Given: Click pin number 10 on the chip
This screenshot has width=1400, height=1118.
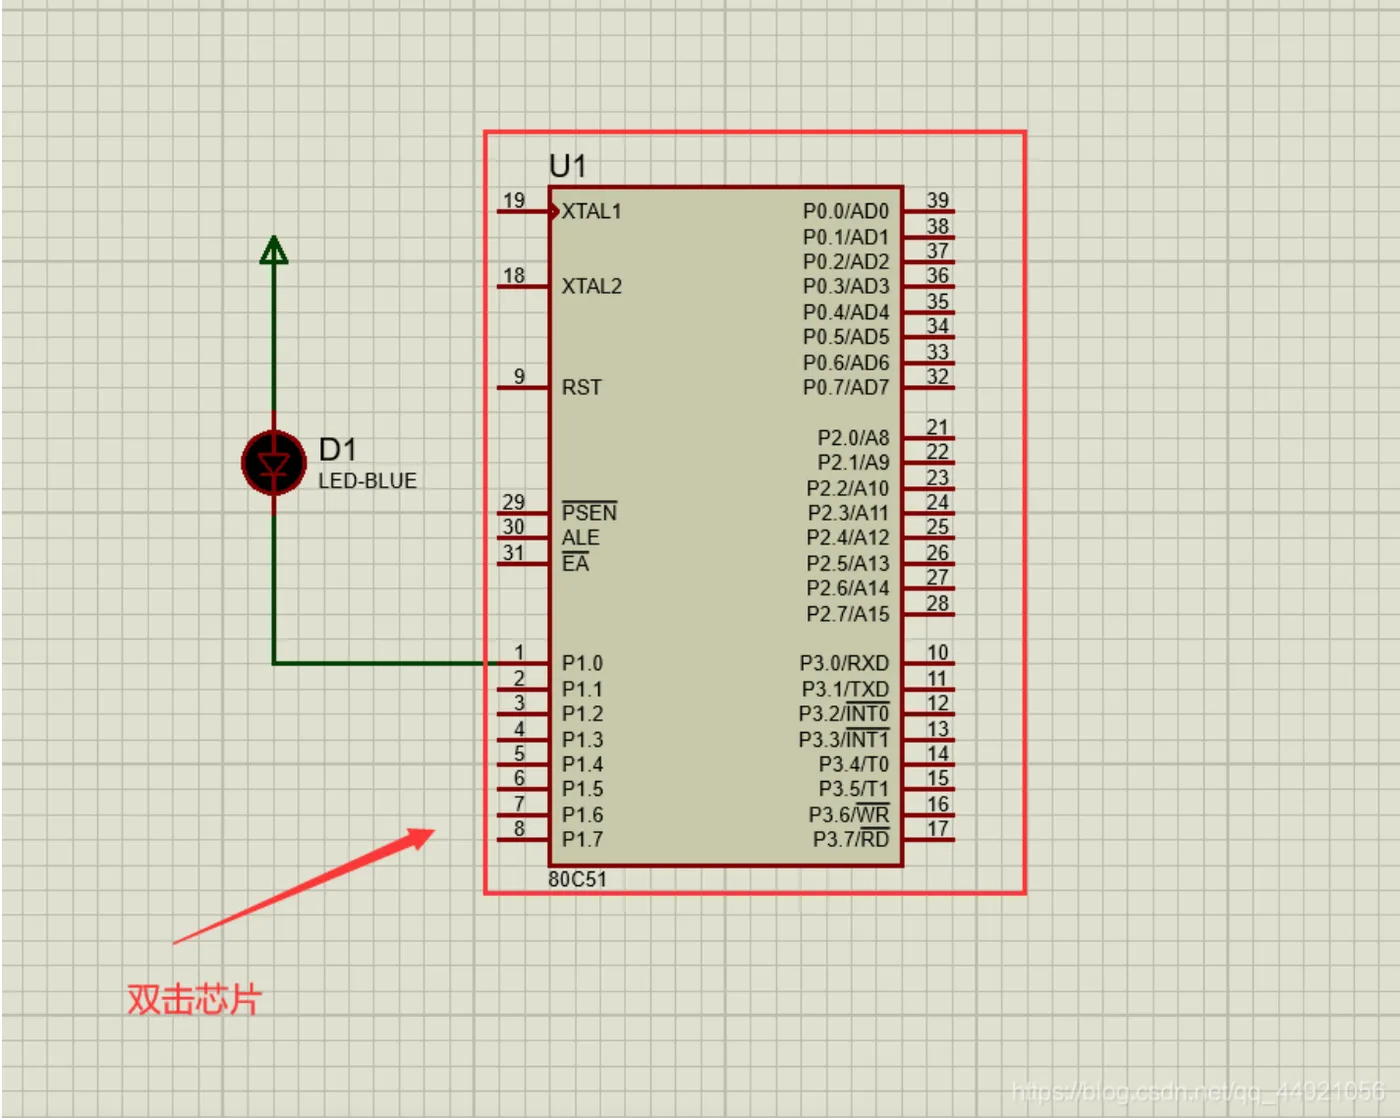Looking at the screenshot, I should [x=937, y=652].
